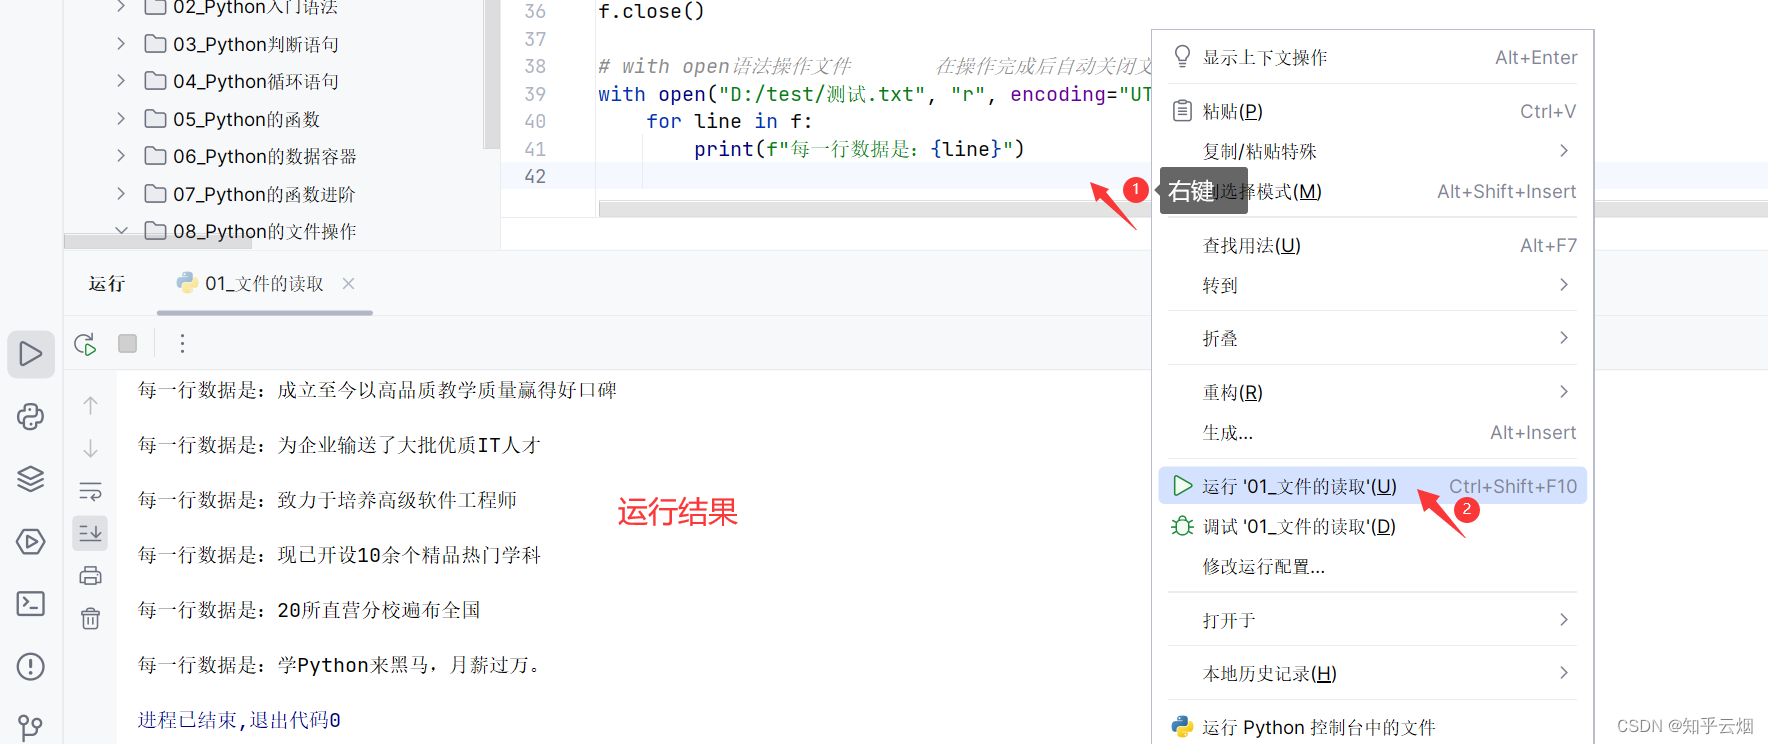Toggle scroll to end in console

click(91, 533)
